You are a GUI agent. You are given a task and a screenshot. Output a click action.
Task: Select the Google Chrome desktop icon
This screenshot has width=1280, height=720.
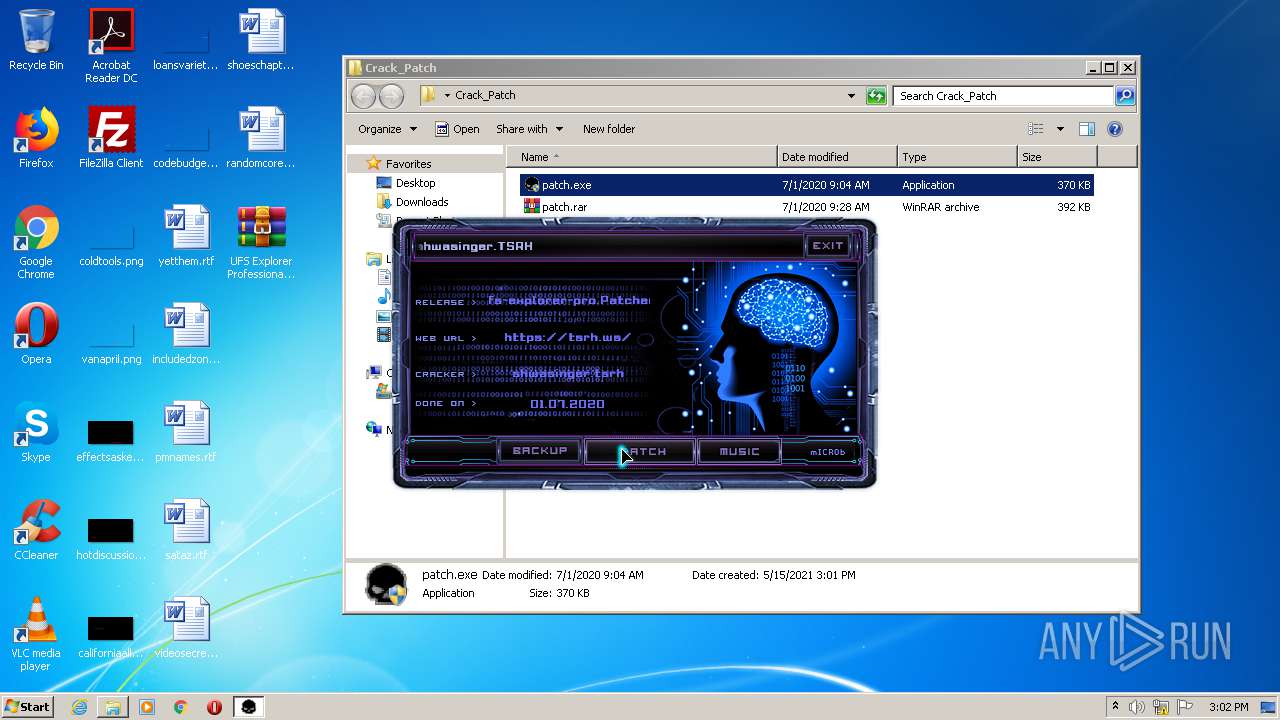coord(36,243)
